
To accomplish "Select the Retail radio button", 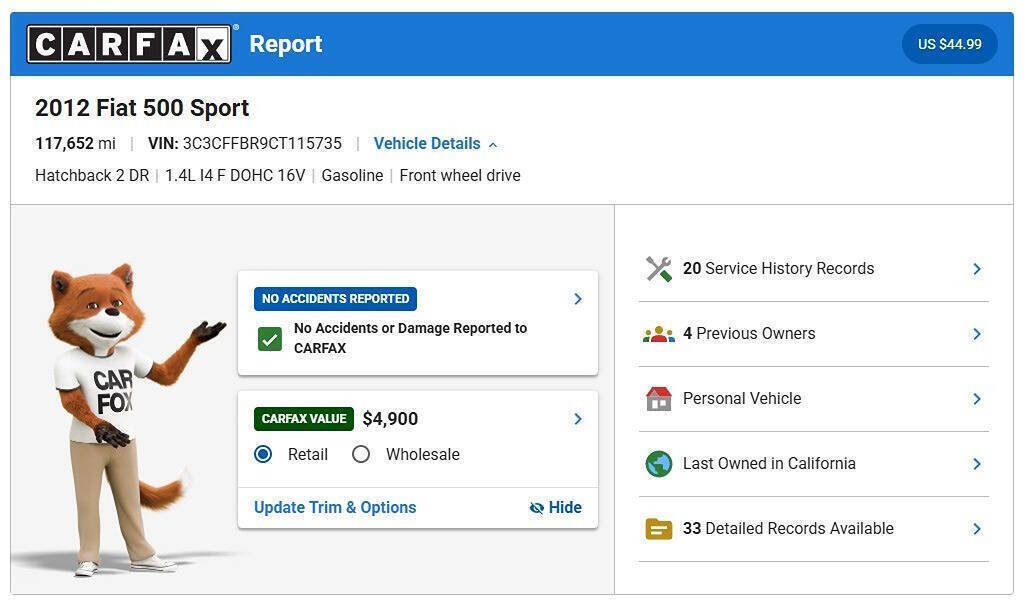I will pos(263,454).
